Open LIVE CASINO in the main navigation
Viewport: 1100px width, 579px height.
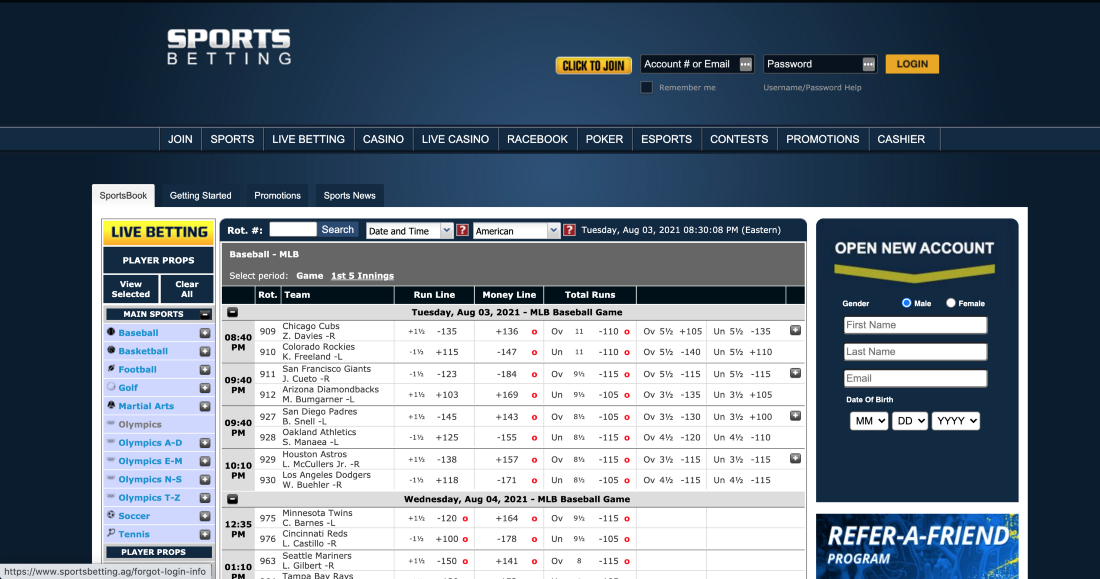[455, 139]
